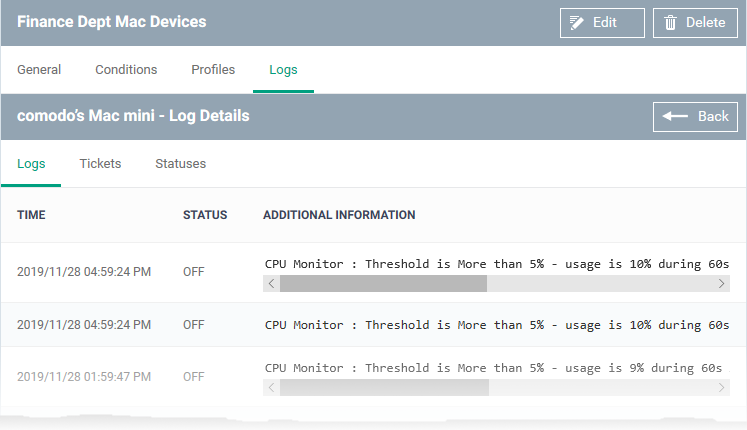Switch to the Conditions tab

[126, 70]
